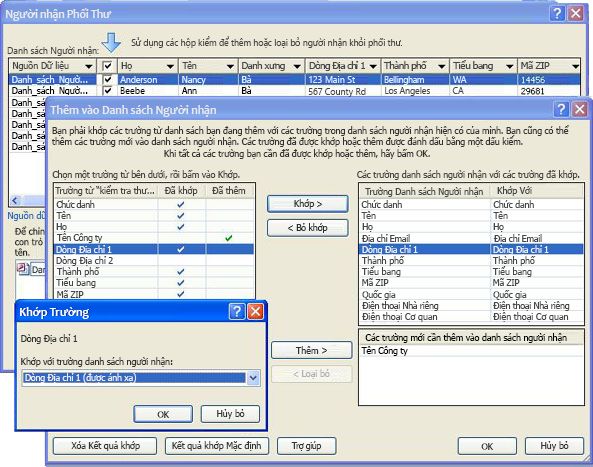Viewport: 593px width, 467px height.
Task: Select Dòng Địa chỉ 2 in source list
Action: tap(154, 261)
